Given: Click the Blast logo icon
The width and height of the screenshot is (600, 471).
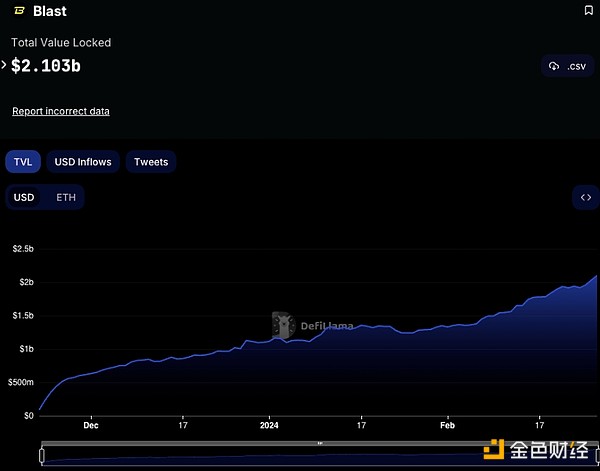Looking at the screenshot, I should pos(18,11).
